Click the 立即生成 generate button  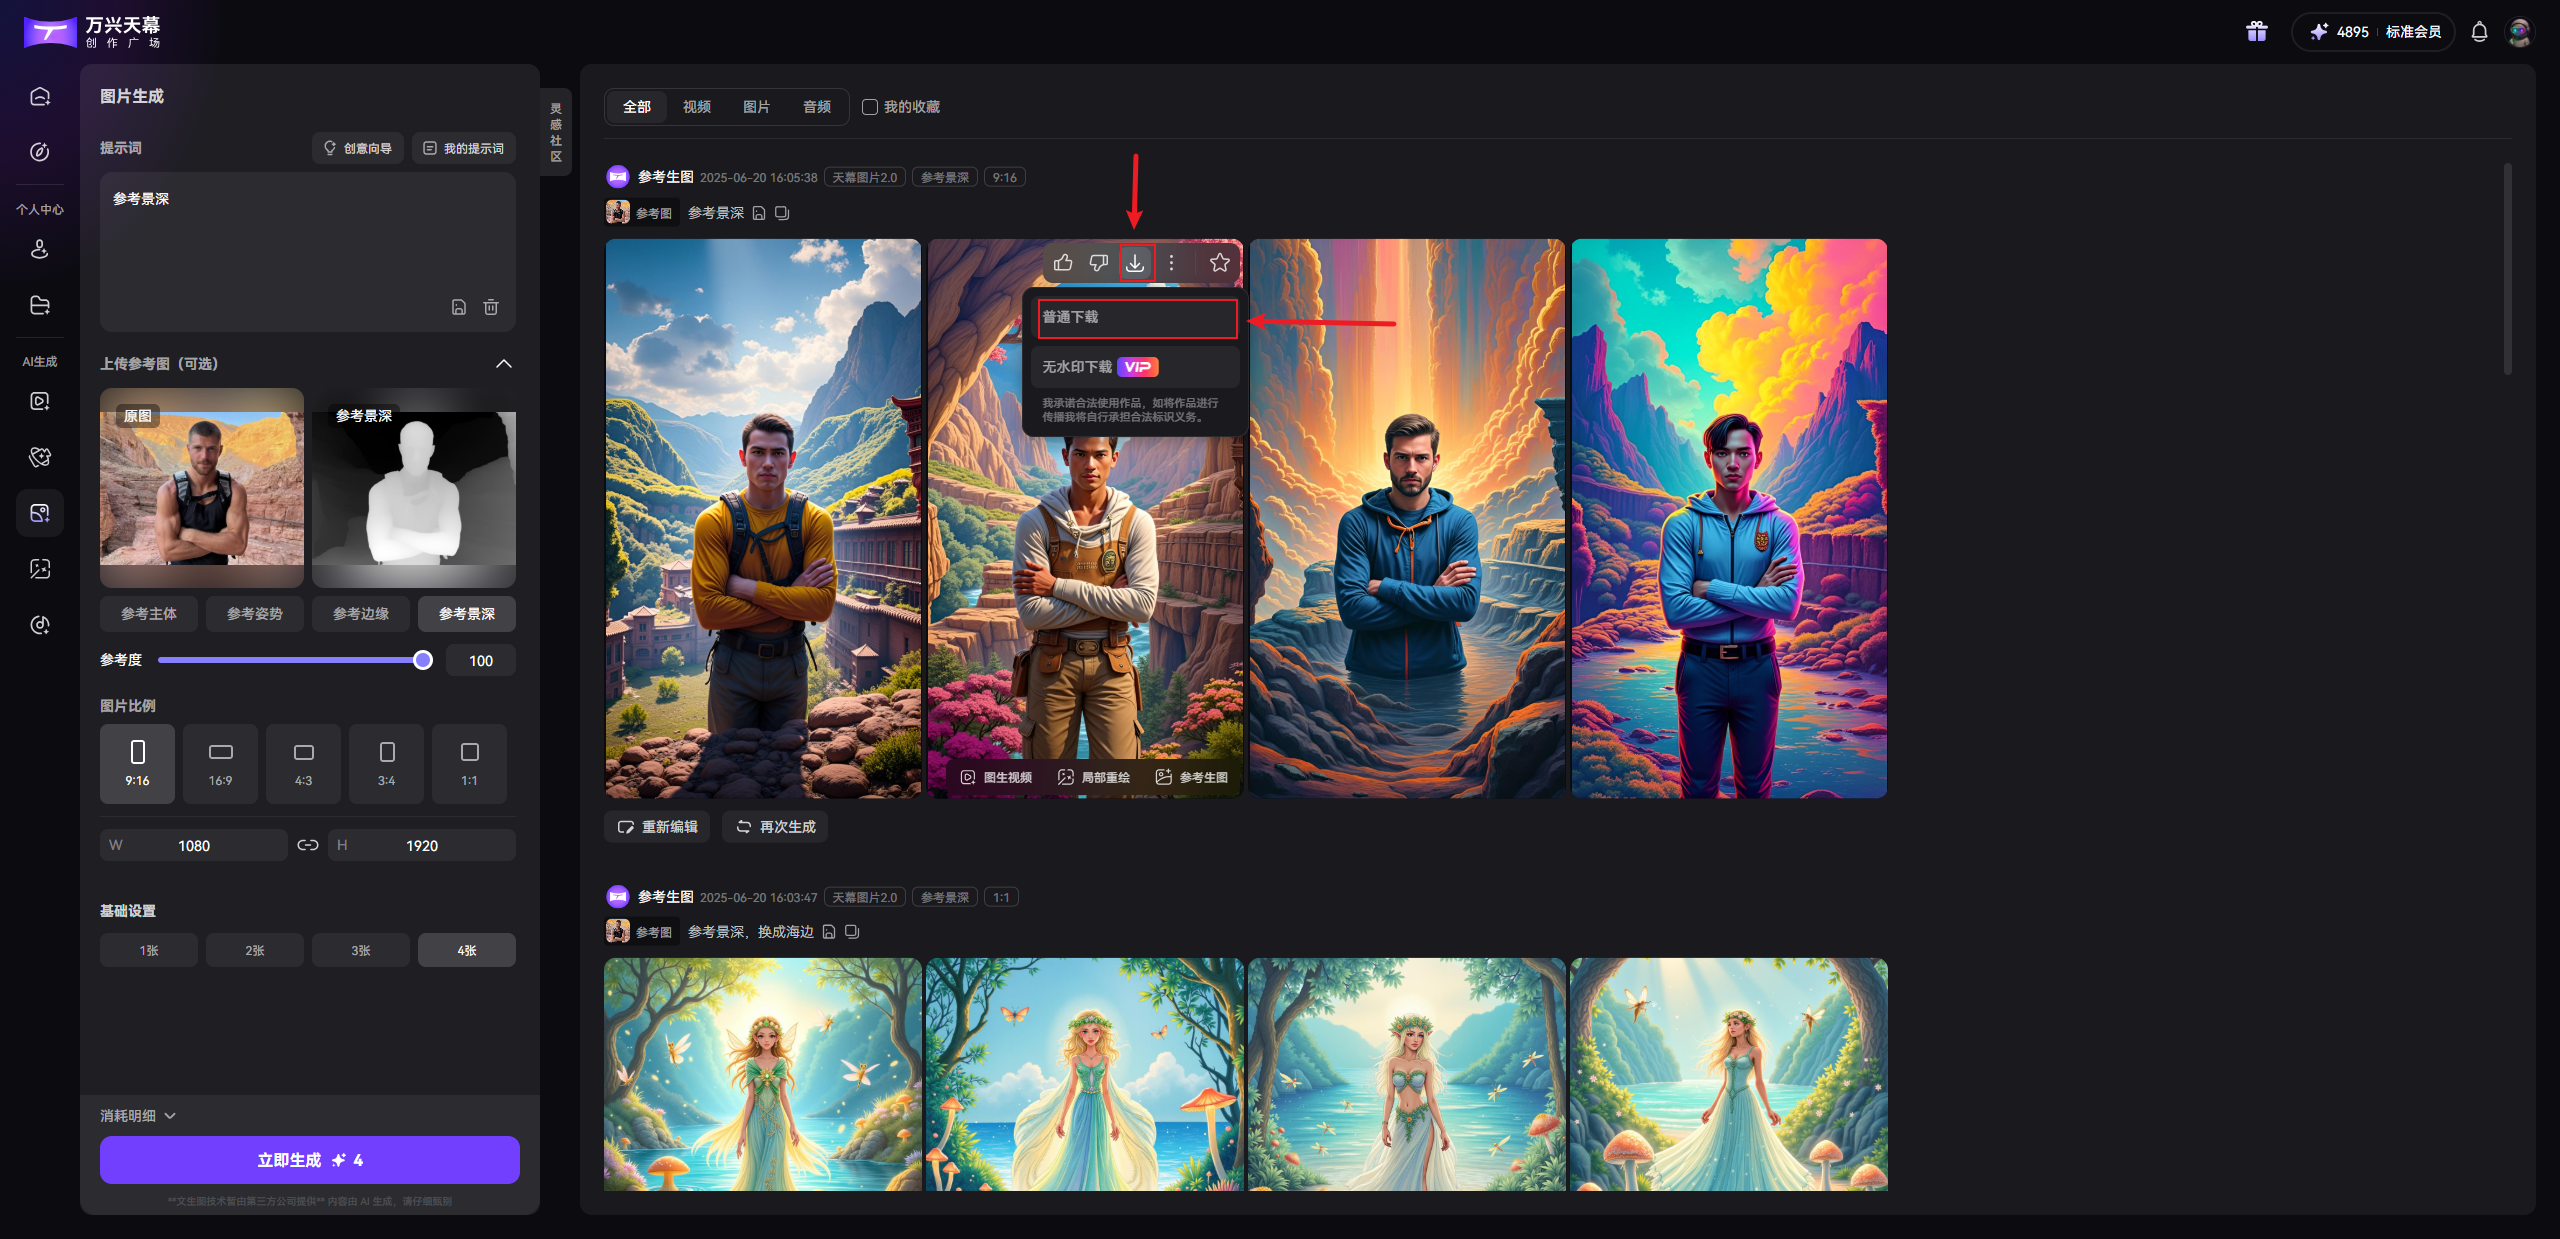point(309,1160)
